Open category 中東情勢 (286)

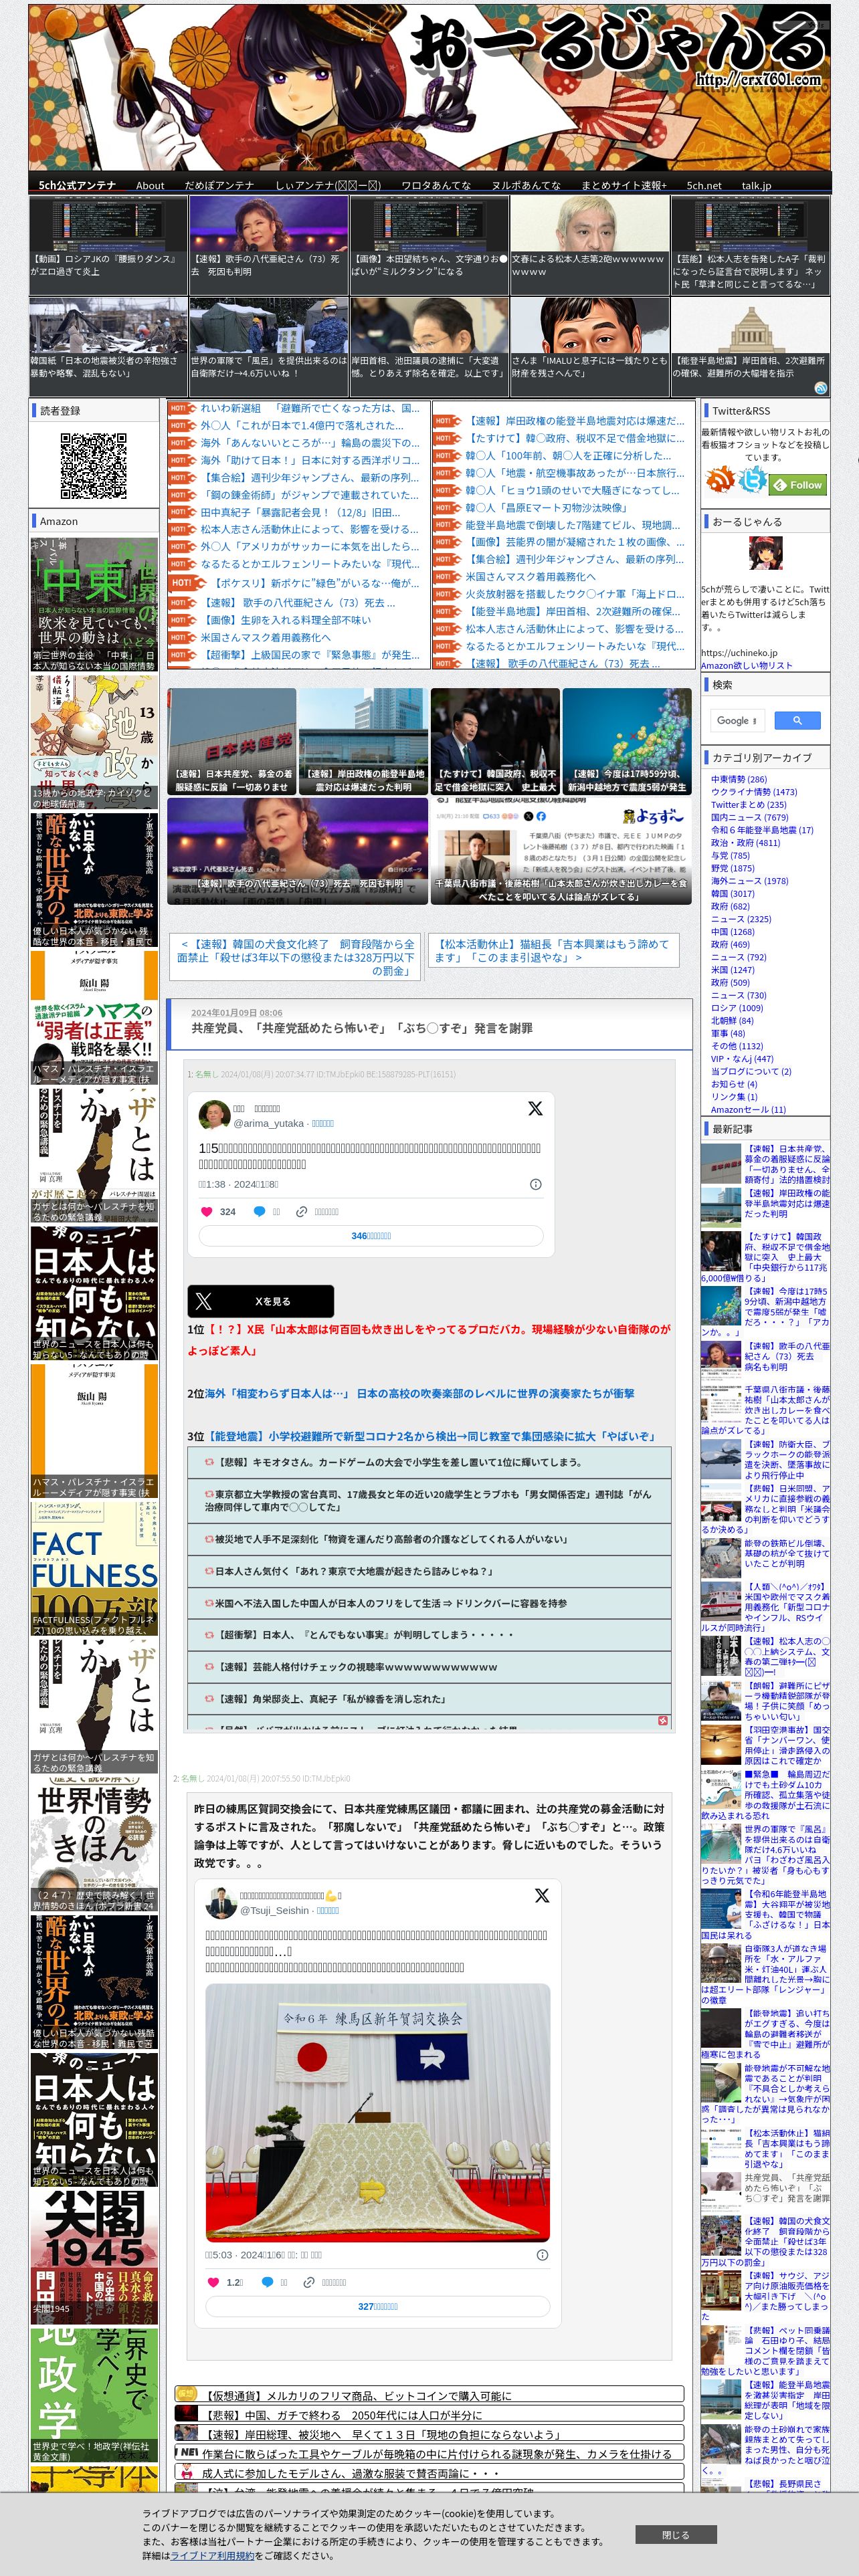(739, 779)
